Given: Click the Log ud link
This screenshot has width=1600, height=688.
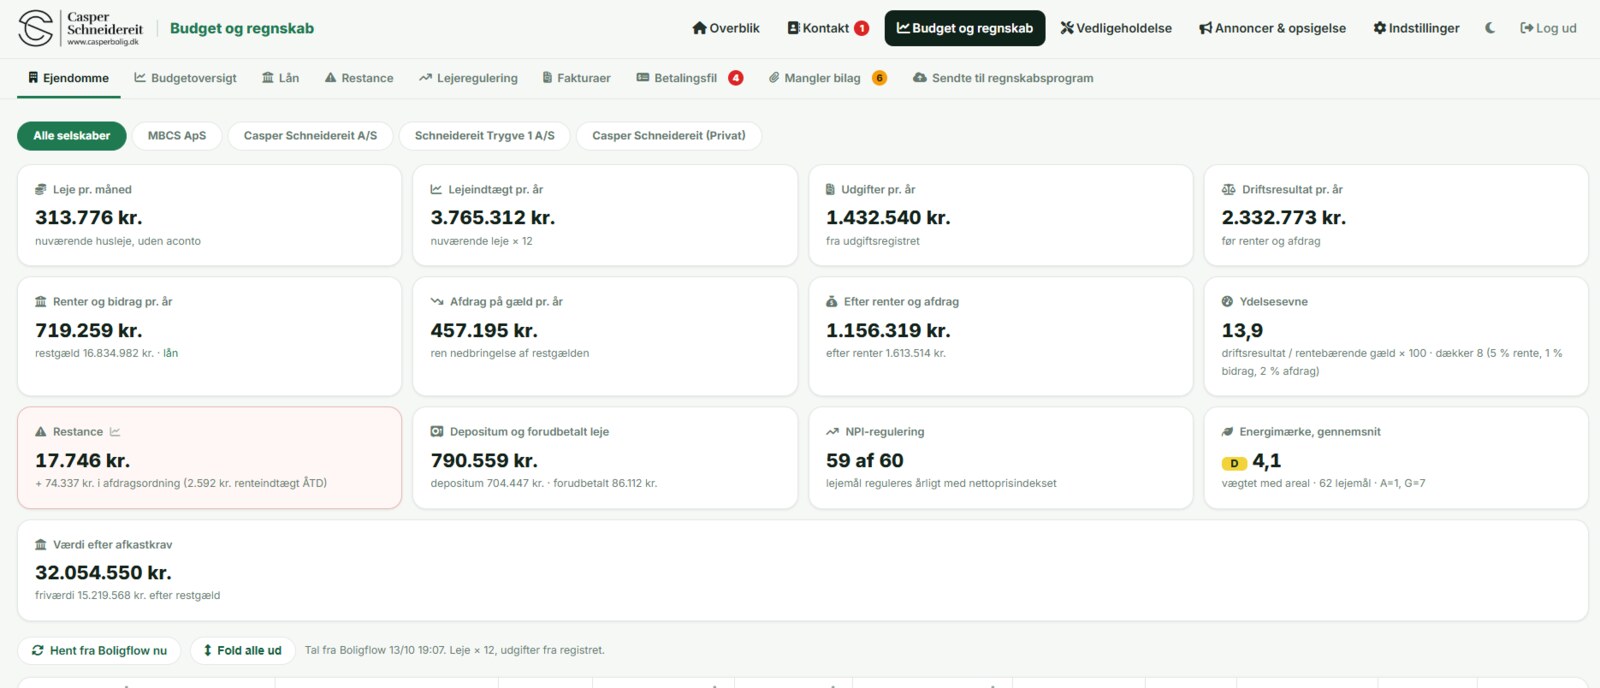Looking at the screenshot, I should point(1548,28).
